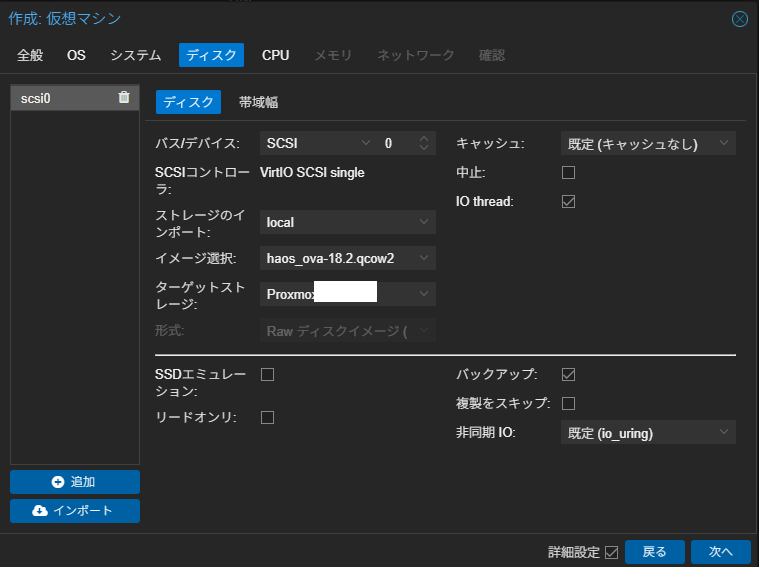The height and width of the screenshot is (567, 759).
Task: Select the top ディスク wizard tab
Action: (x=211, y=55)
